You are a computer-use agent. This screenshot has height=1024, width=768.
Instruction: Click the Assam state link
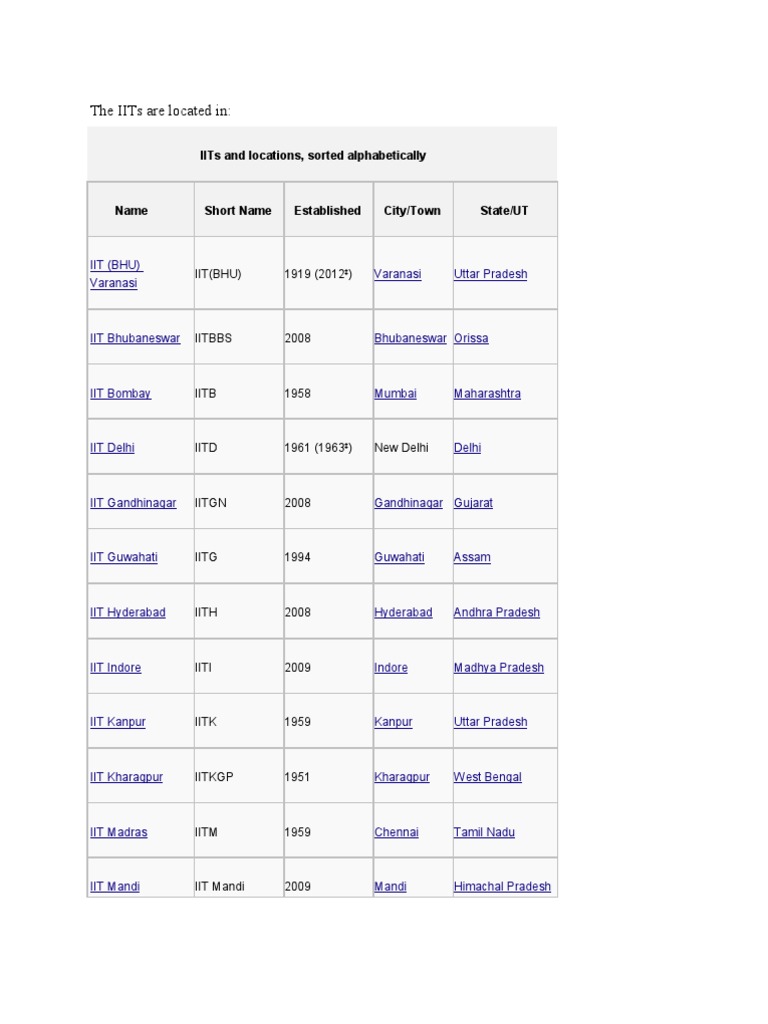(472, 557)
